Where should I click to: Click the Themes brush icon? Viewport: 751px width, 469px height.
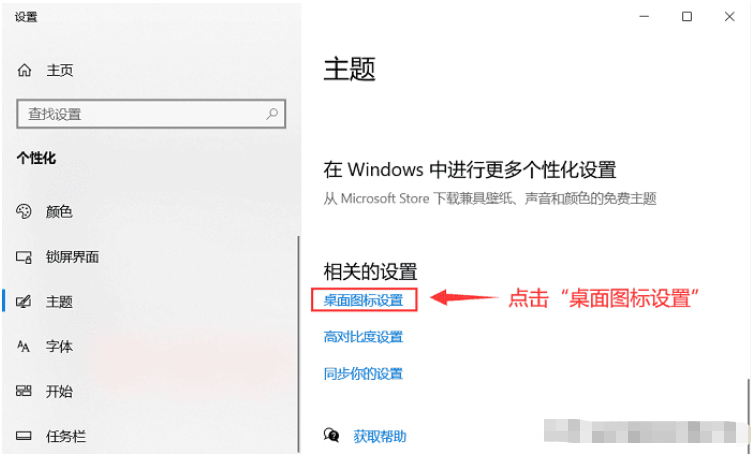(x=24, y=302)
